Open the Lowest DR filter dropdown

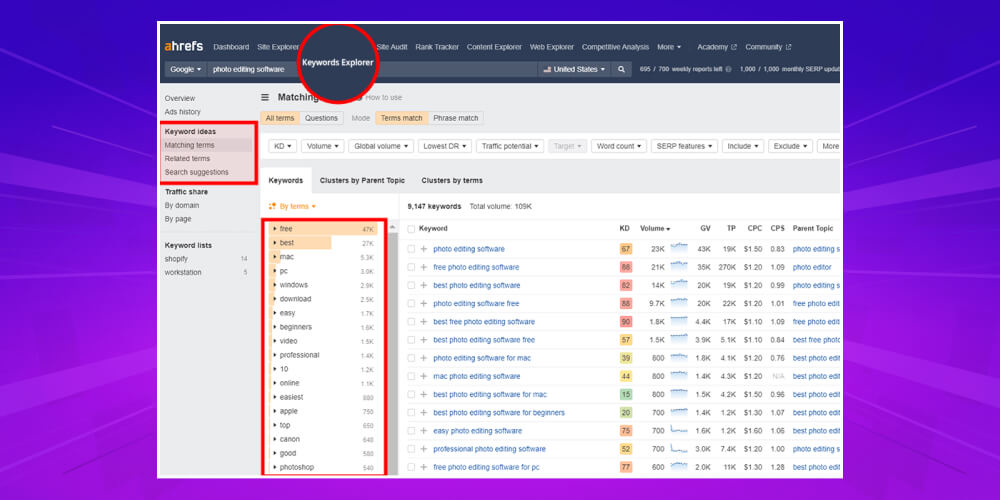(x=445, y=146)
